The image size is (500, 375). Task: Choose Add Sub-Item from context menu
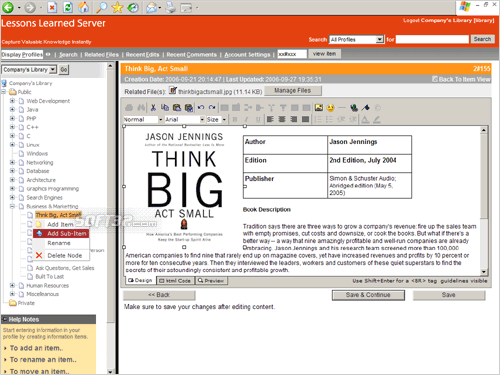pyautogui.click(x=61, y=233)
